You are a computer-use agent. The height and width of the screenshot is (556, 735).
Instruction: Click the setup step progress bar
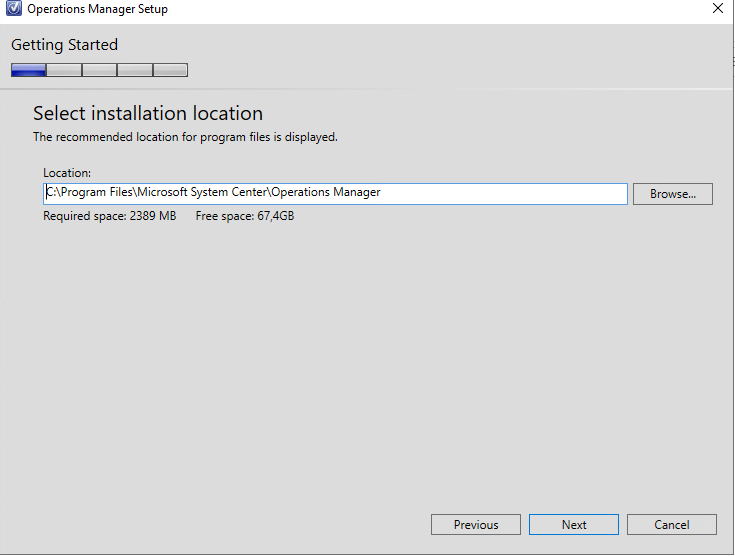[99, 70]
